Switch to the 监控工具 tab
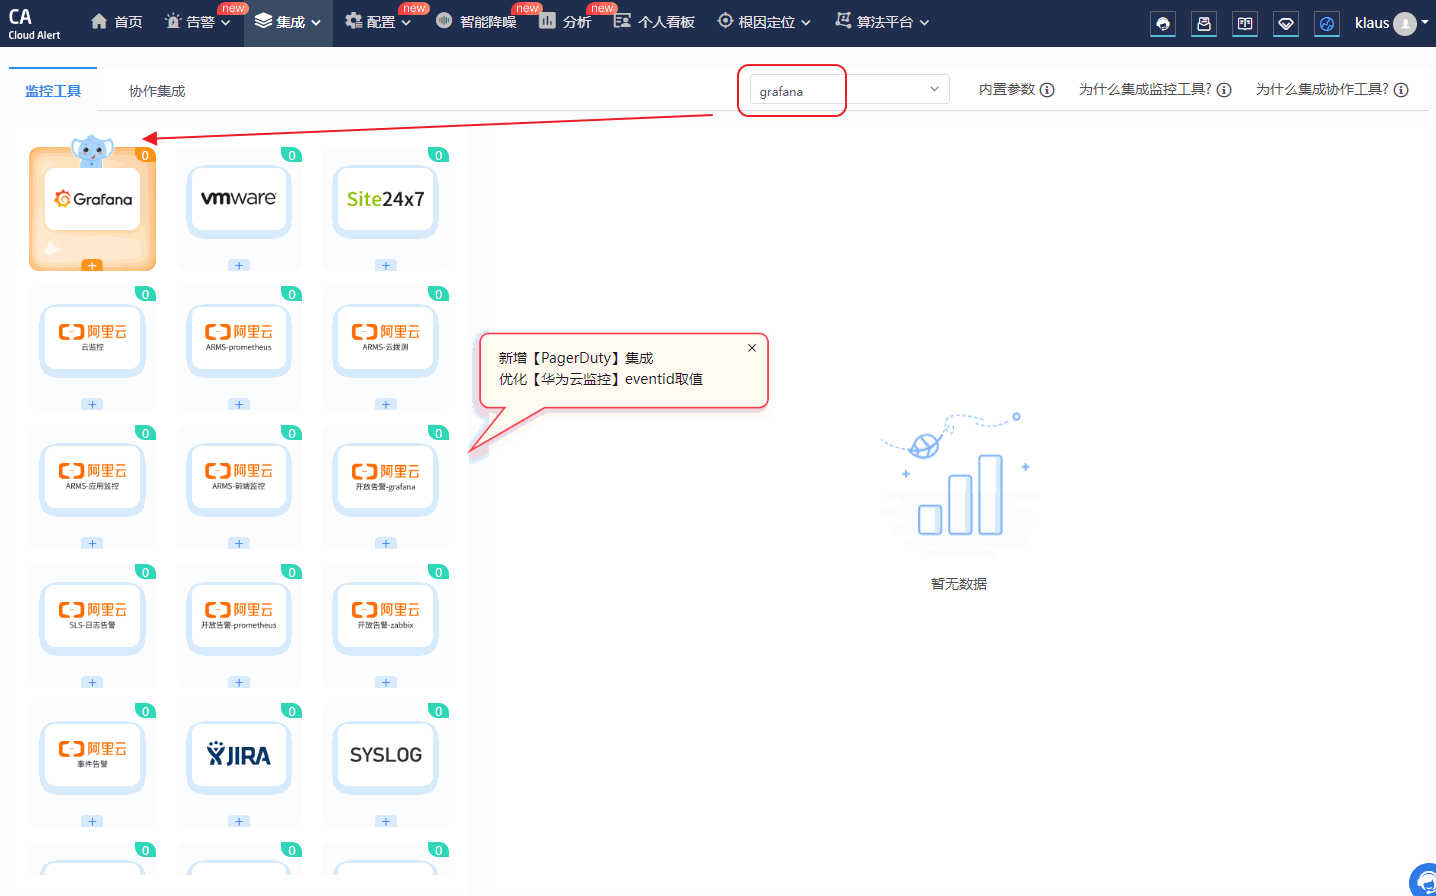Screen dimensions: 1436x896 53,91
